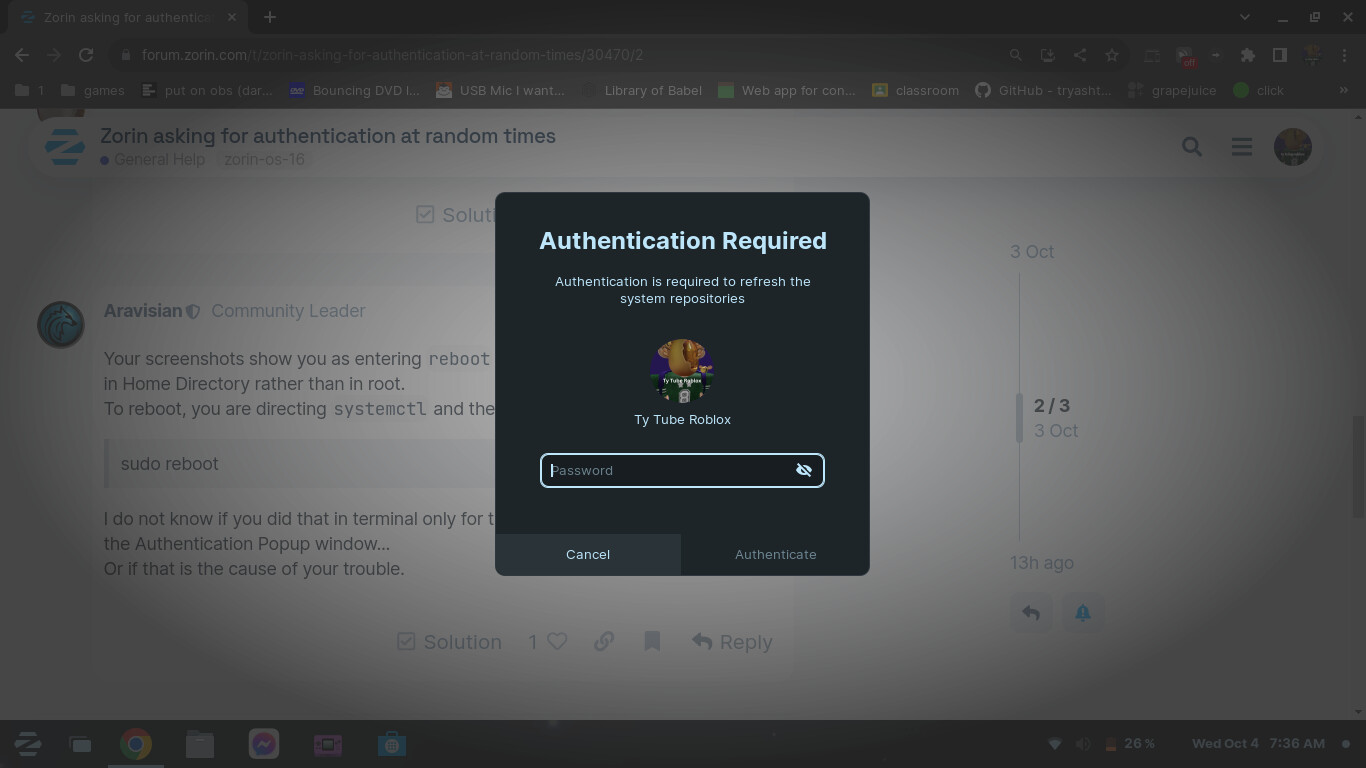Open the 'classroom' bookmark

[x=916, y=90]
